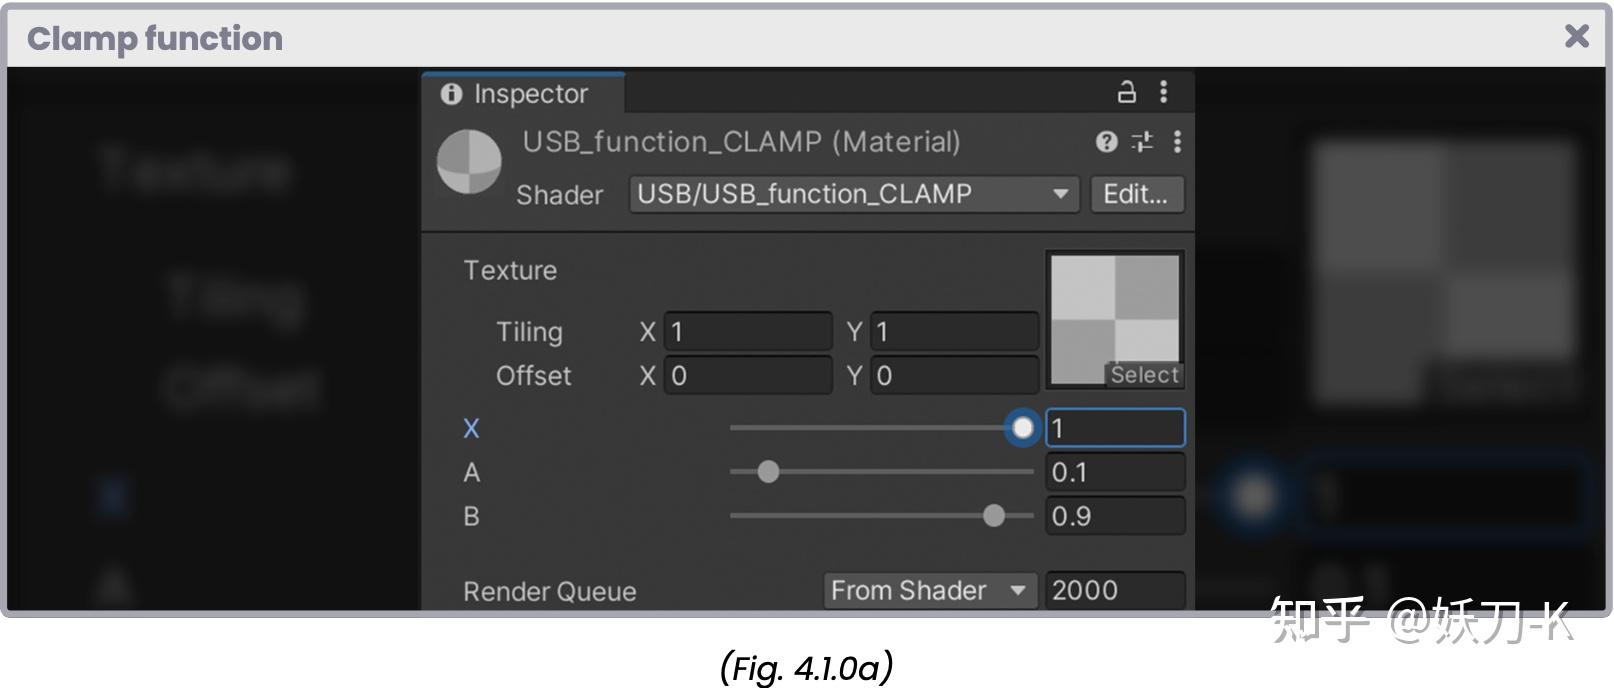Screen dimensions: 1614x688
Task: Open the Inspector options menu via vertical dots
Action: (x=1162, y=92)
